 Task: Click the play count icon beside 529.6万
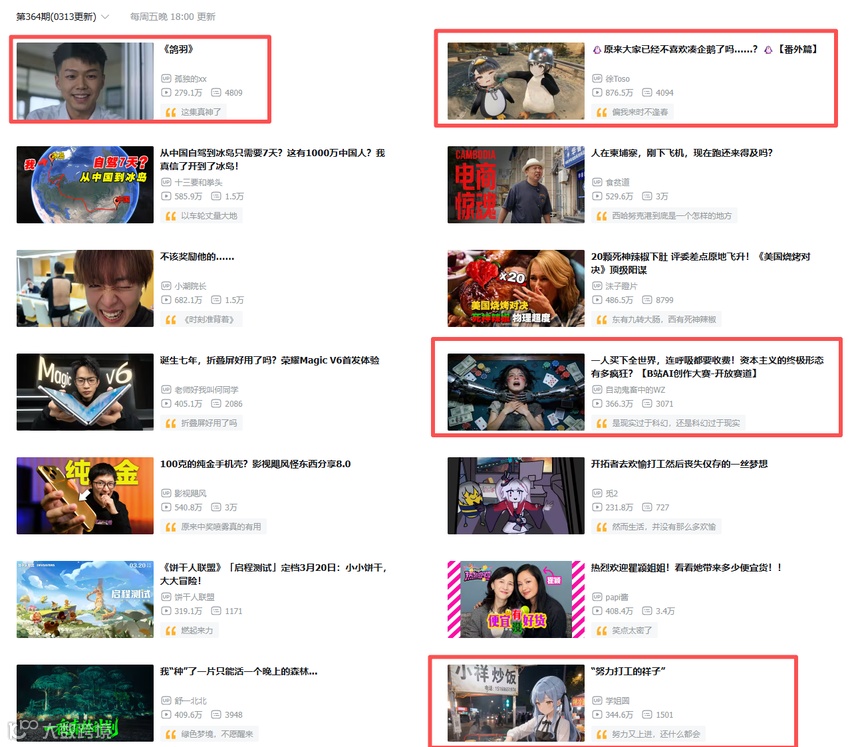point(597,196)
